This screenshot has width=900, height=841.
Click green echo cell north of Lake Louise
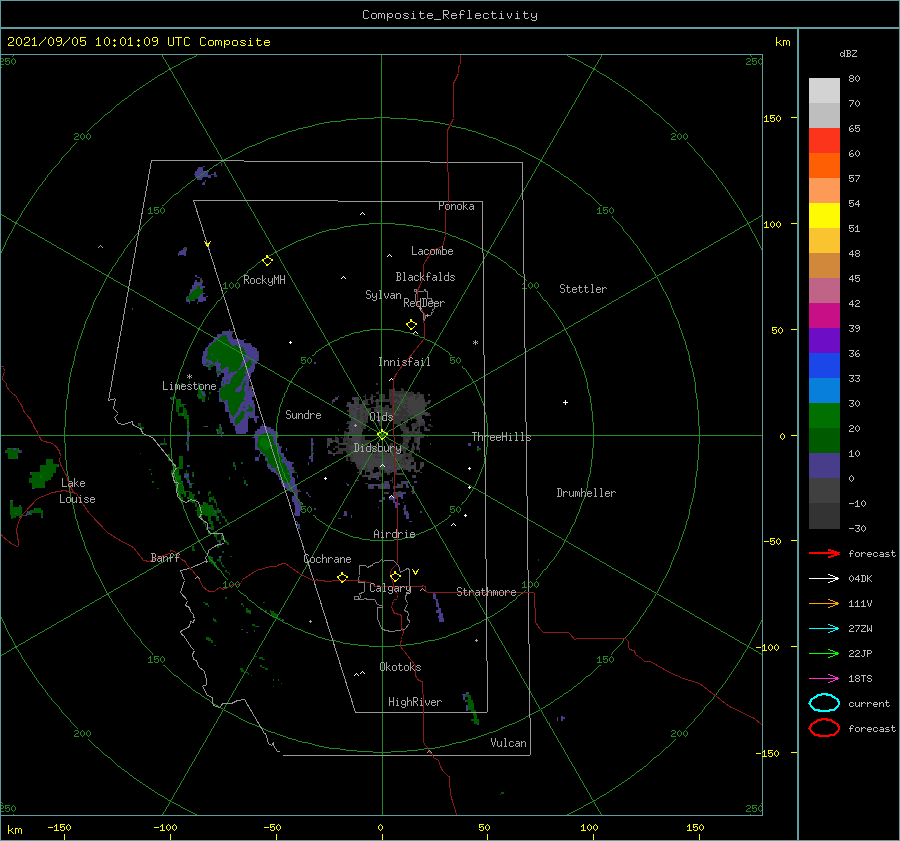coord(44,473)
